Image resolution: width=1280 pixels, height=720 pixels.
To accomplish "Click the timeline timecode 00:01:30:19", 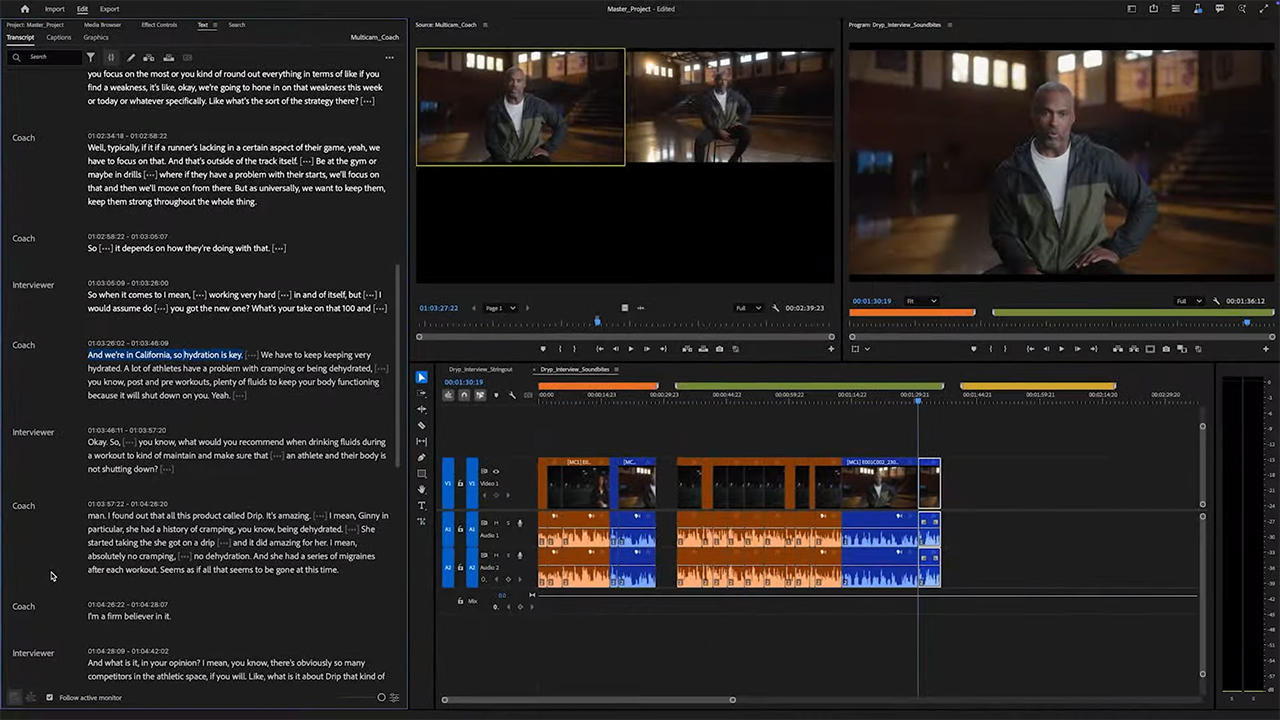I will point(463,382).
